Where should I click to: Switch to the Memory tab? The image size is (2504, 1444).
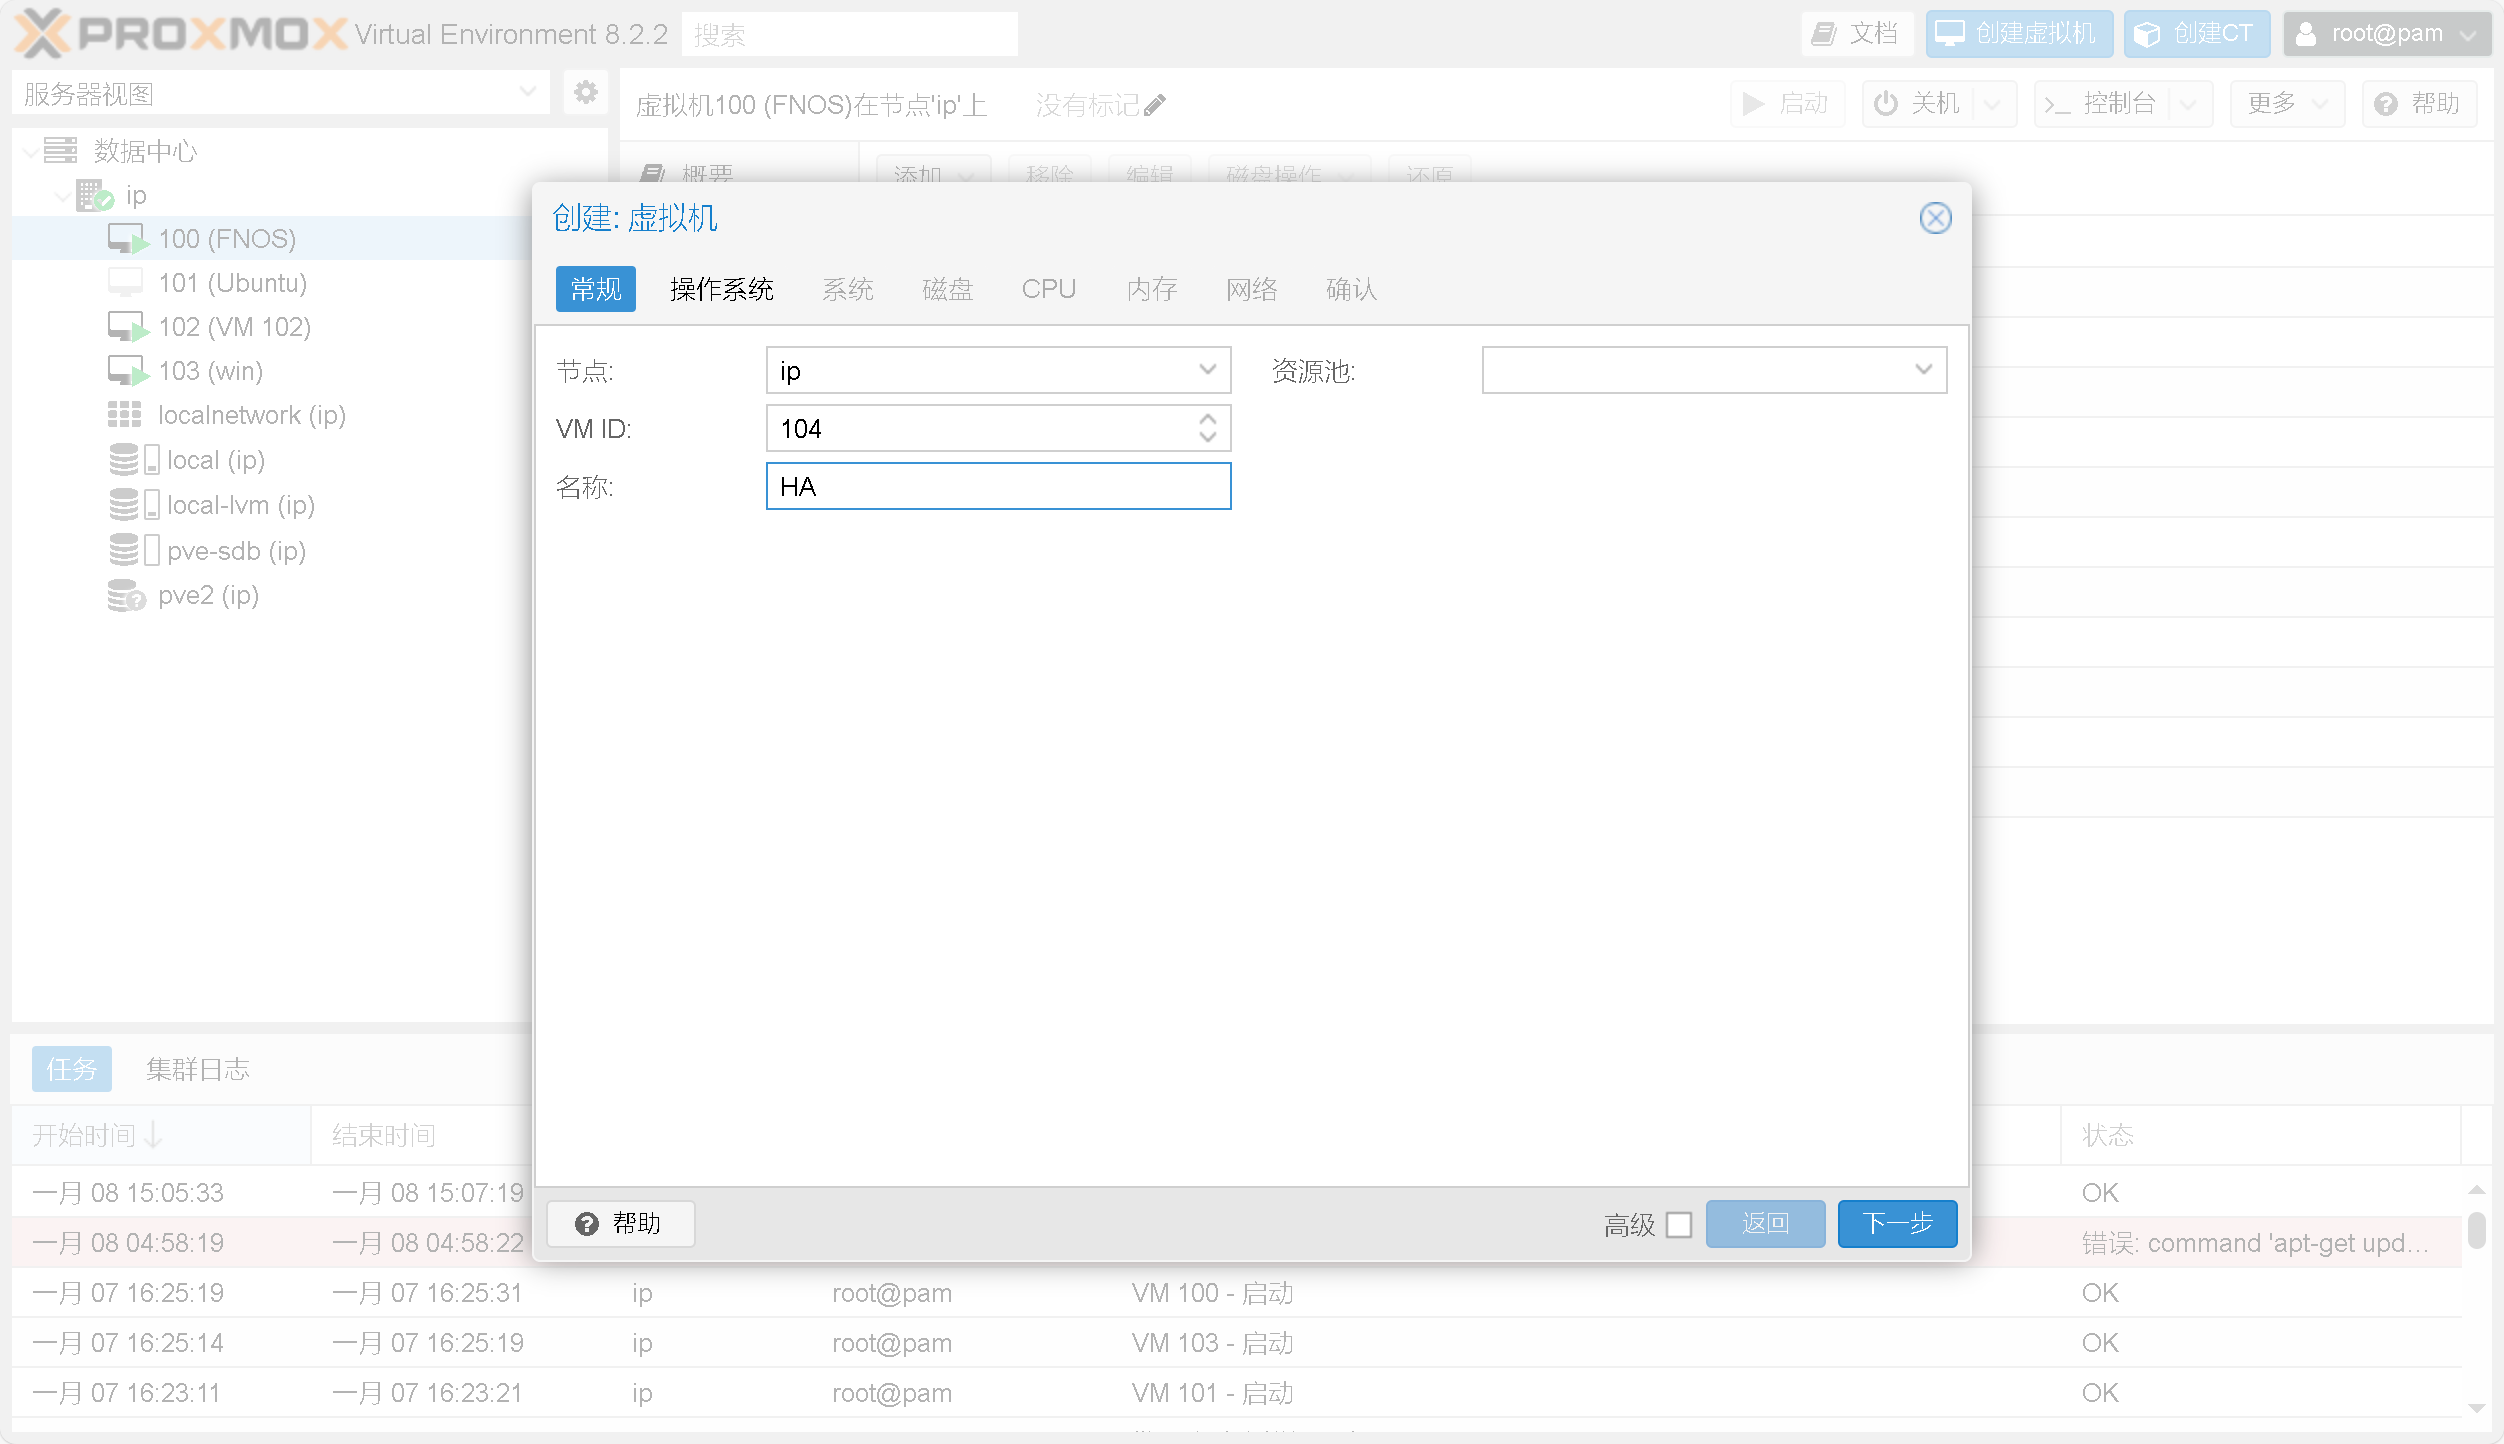pos(1151,289)
